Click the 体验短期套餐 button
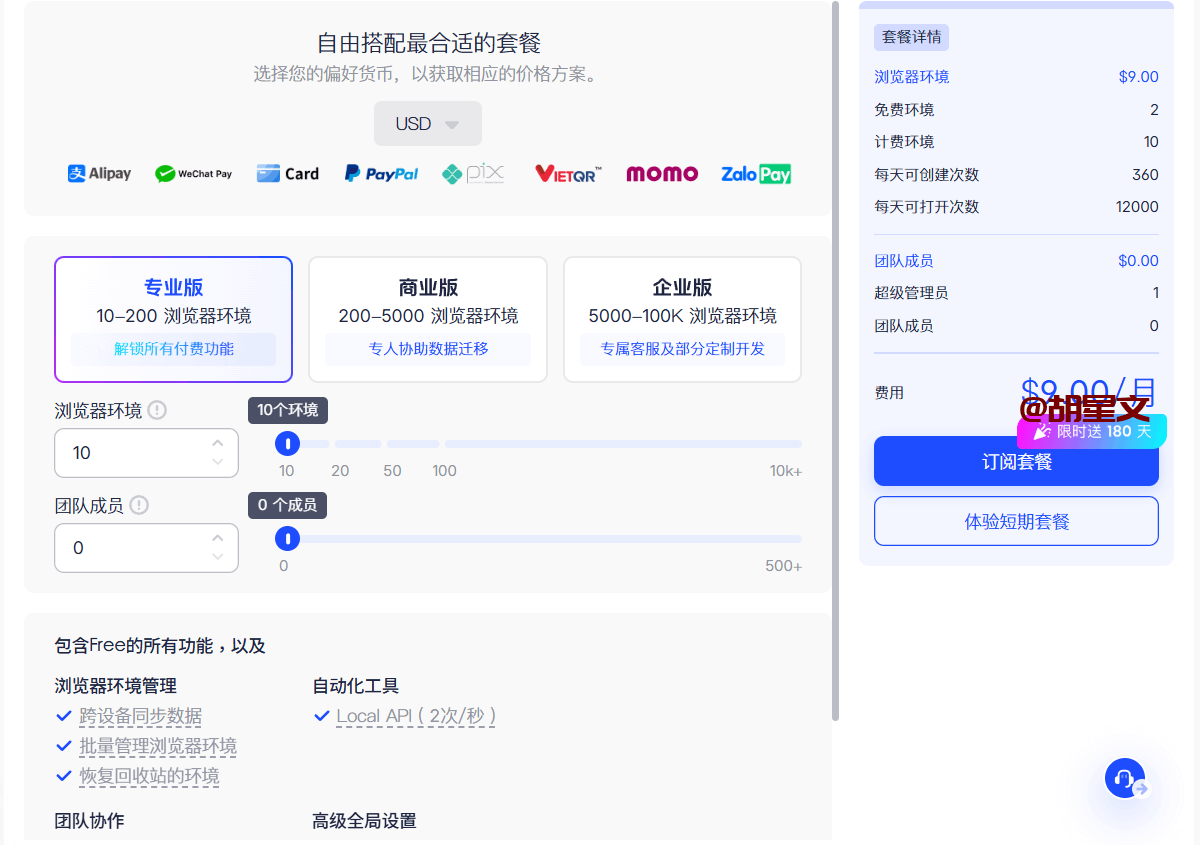Image resolution: width=1200 pixels, height=845 pixels. coord(1016,521)
